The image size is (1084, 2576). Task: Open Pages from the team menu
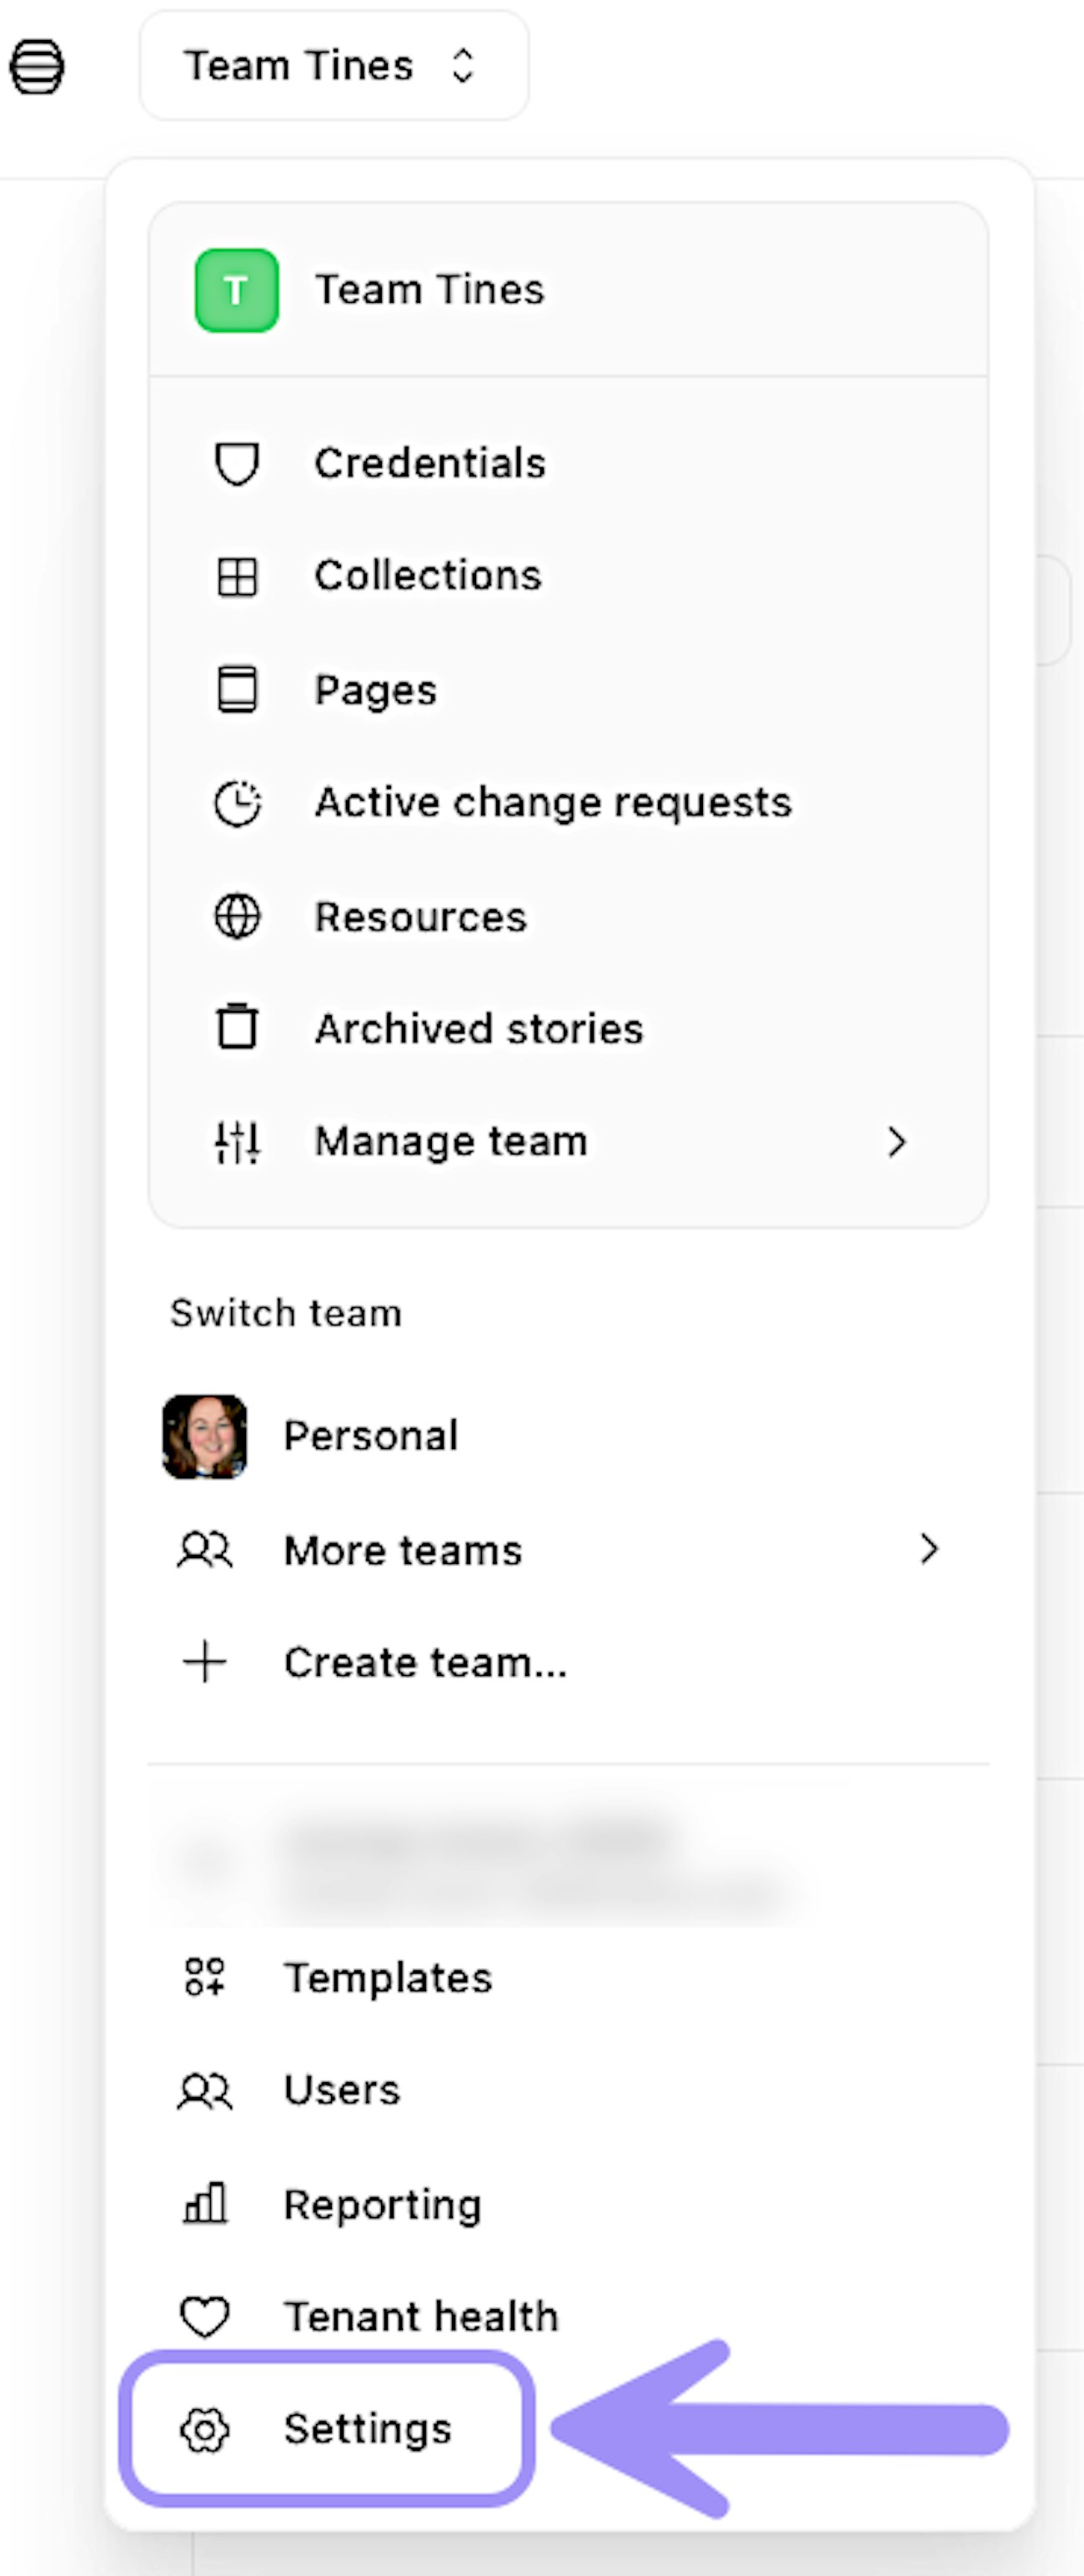tap(375, 690)
